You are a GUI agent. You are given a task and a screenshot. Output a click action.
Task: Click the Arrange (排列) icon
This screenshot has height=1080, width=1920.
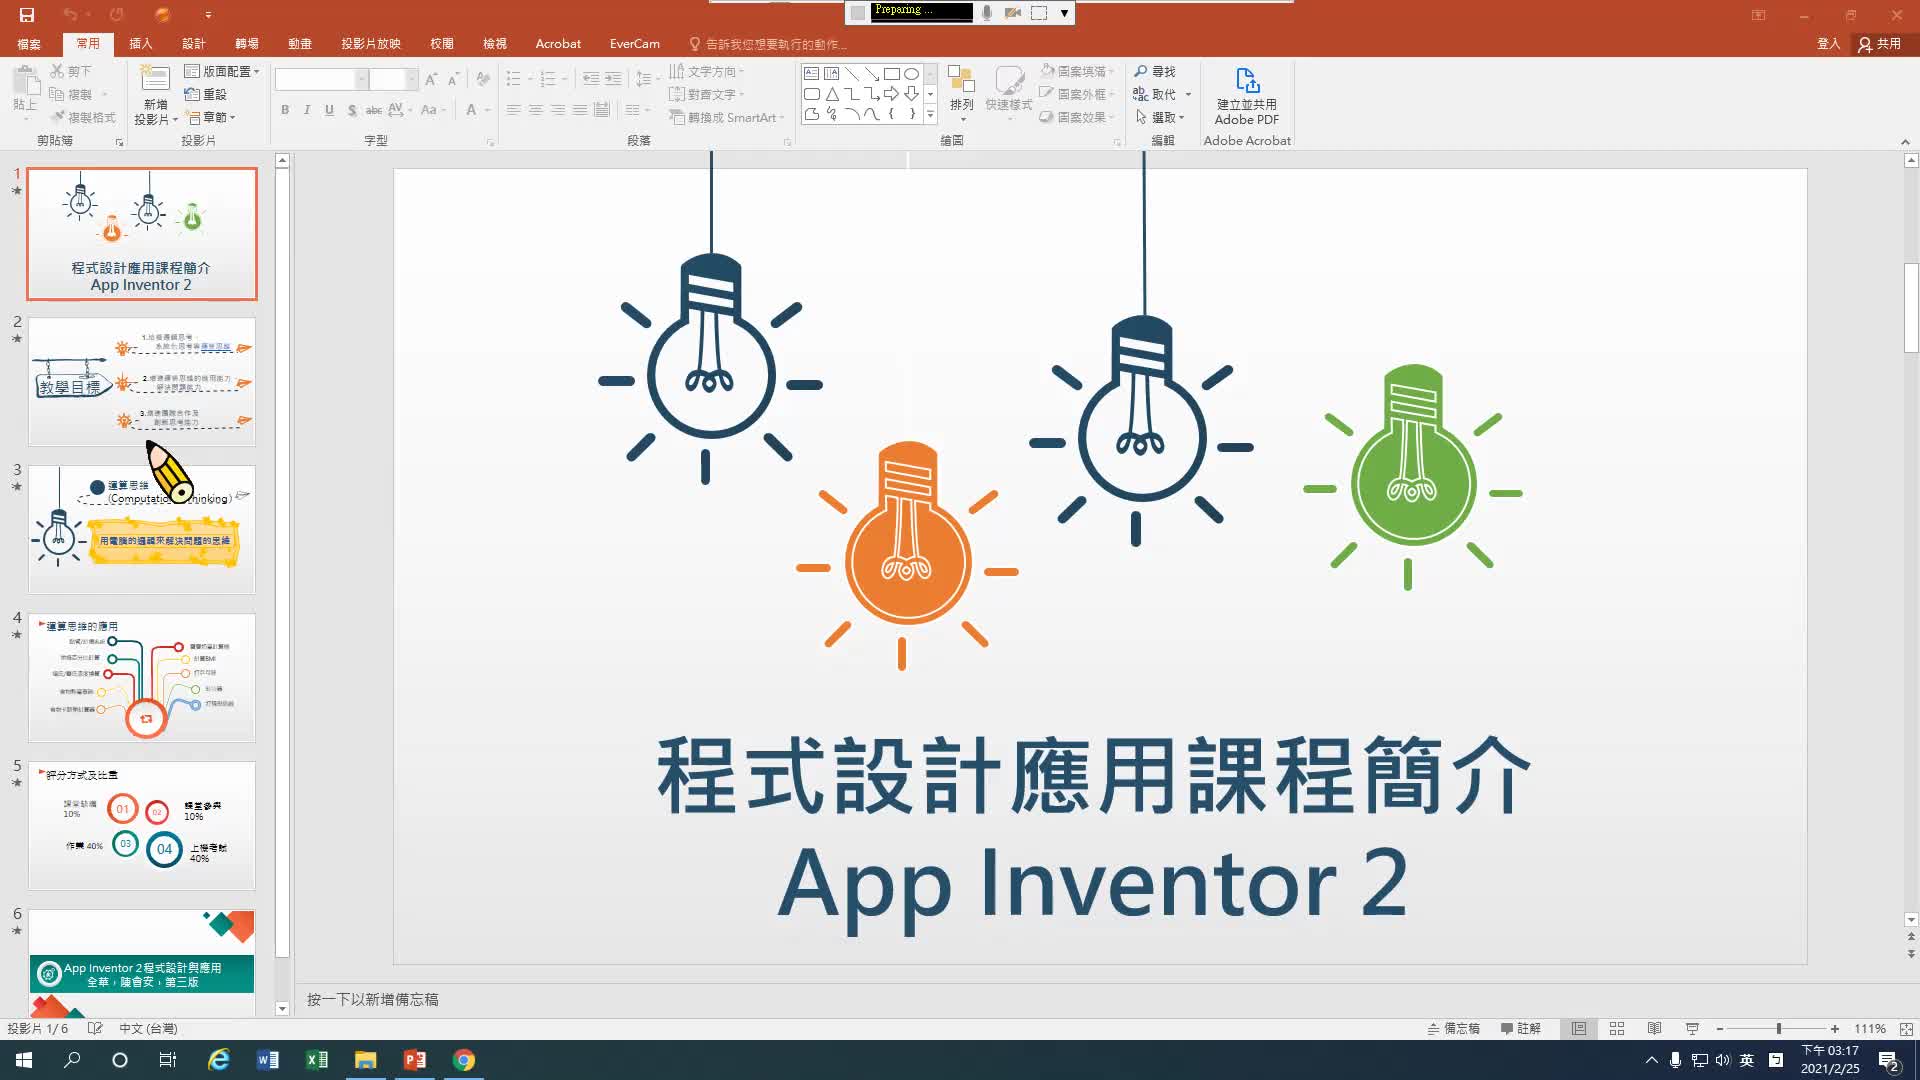961,80
